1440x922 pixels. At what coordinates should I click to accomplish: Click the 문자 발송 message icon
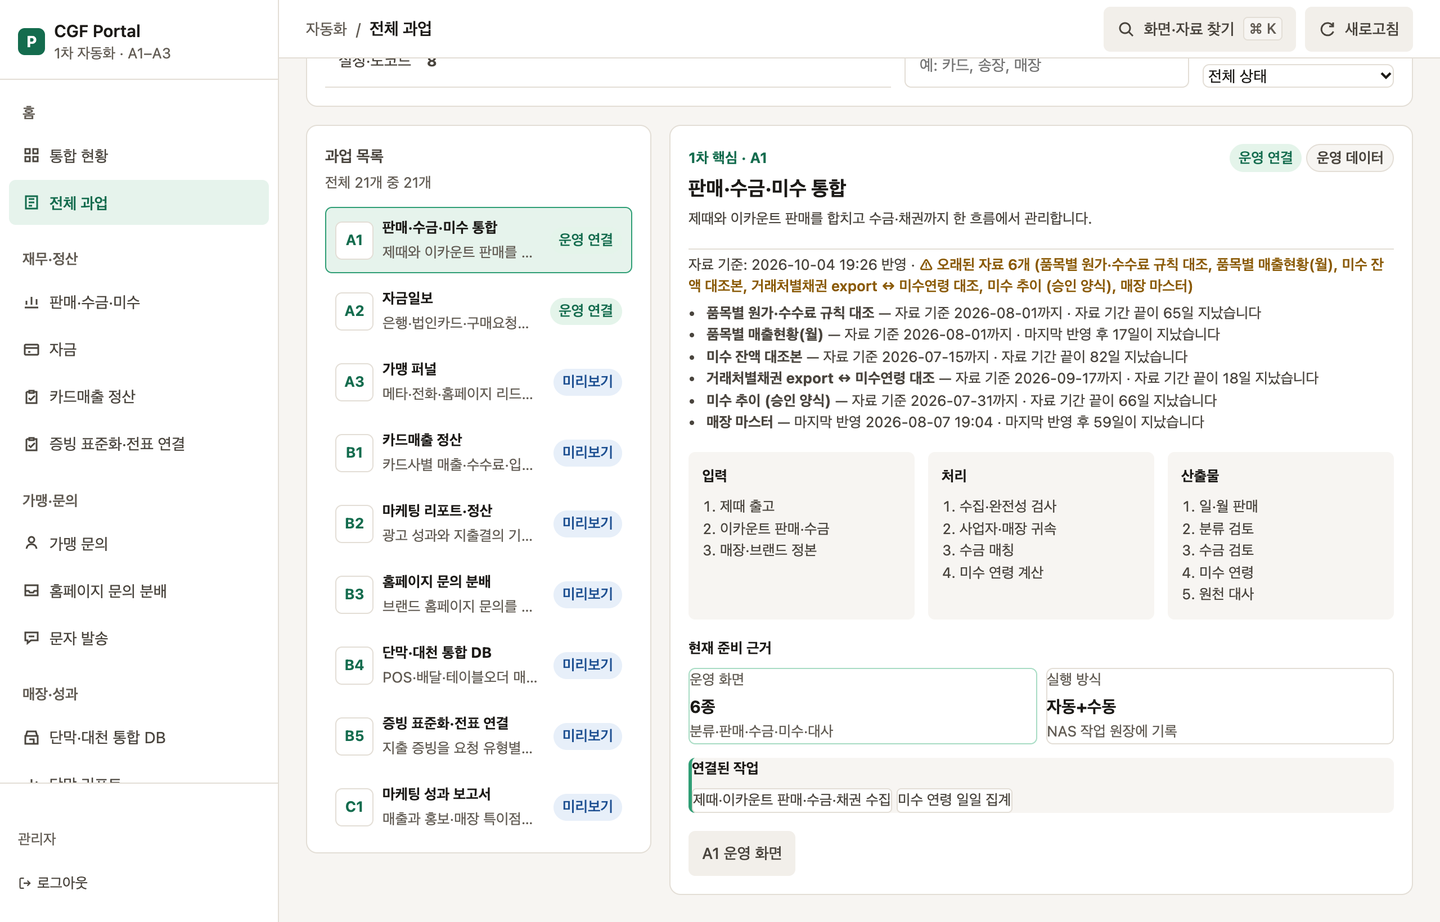31,638
